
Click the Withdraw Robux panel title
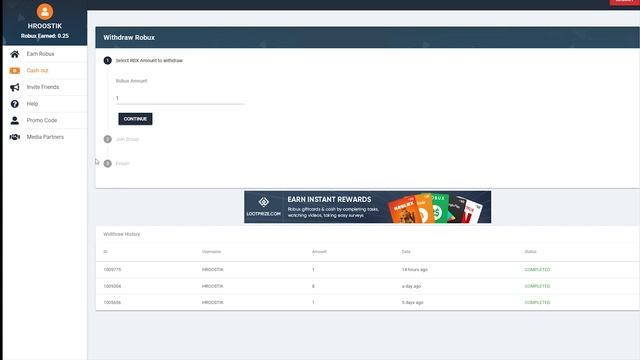[x=129, y=38]
